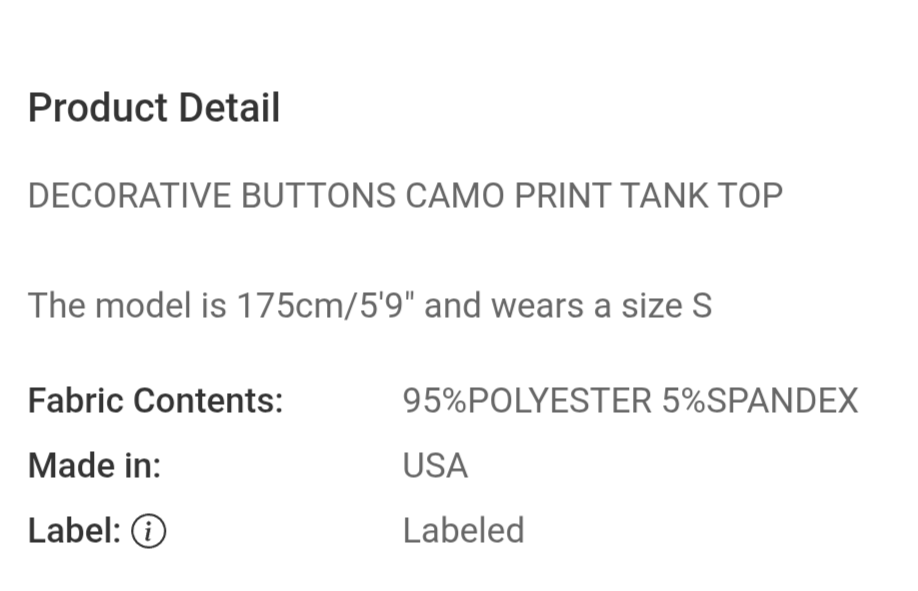Click the Product Detail heading

point(154,108)
